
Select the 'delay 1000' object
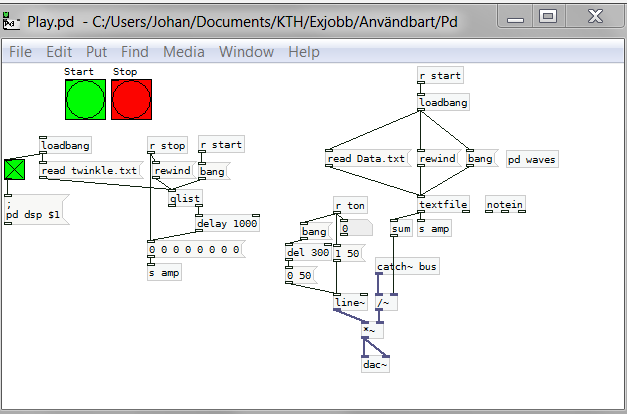click(227, 223)
